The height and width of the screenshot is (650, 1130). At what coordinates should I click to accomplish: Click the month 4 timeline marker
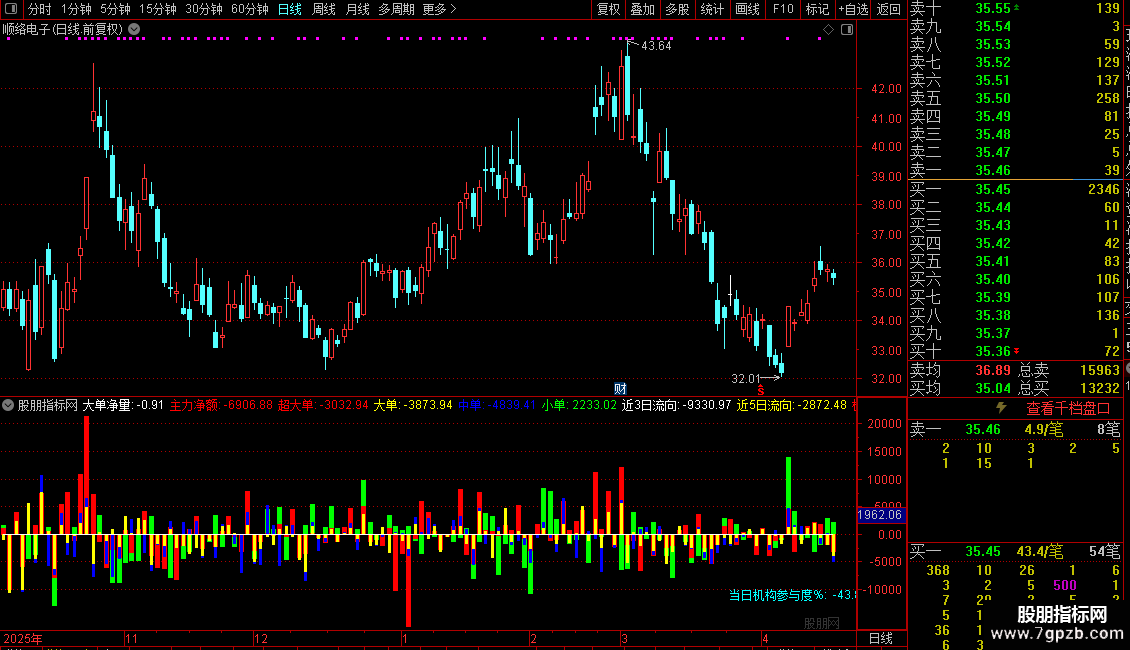[x=765, y=638]
